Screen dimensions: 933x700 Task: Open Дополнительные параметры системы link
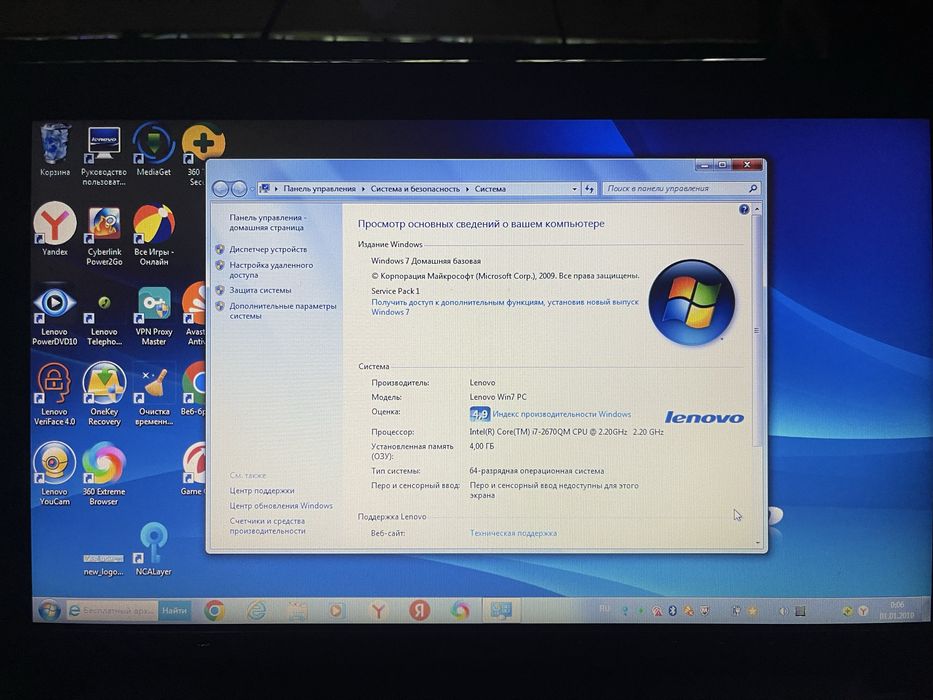[283, 311]
